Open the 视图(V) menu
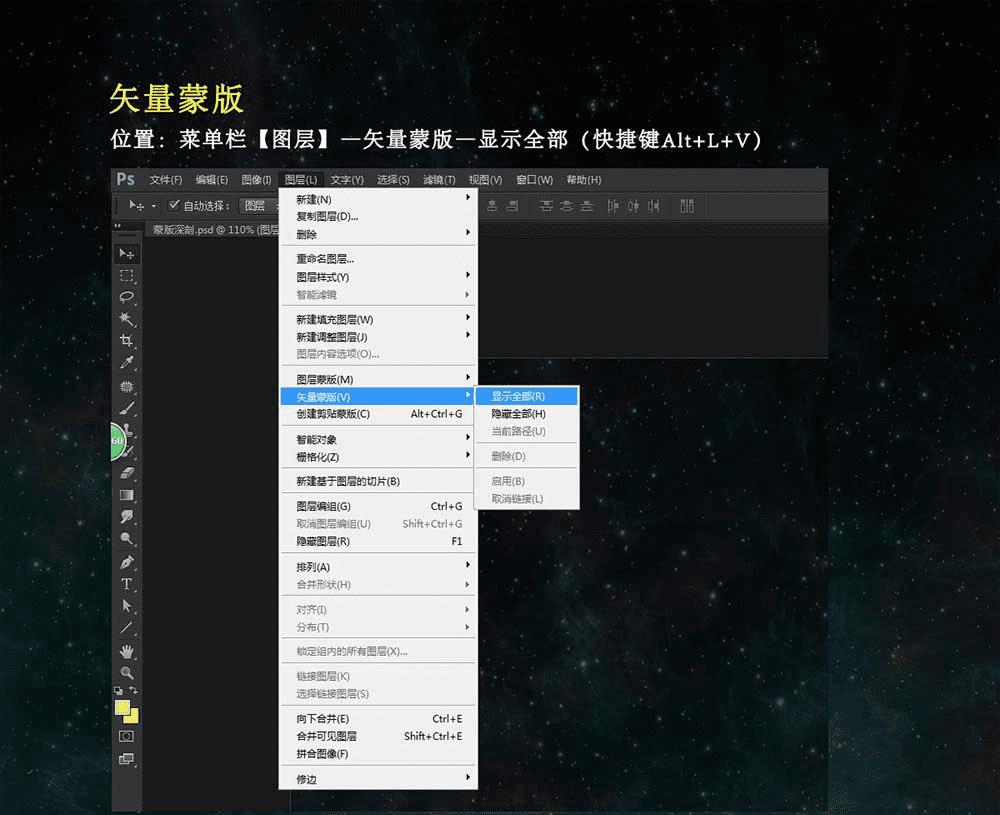 485,180
